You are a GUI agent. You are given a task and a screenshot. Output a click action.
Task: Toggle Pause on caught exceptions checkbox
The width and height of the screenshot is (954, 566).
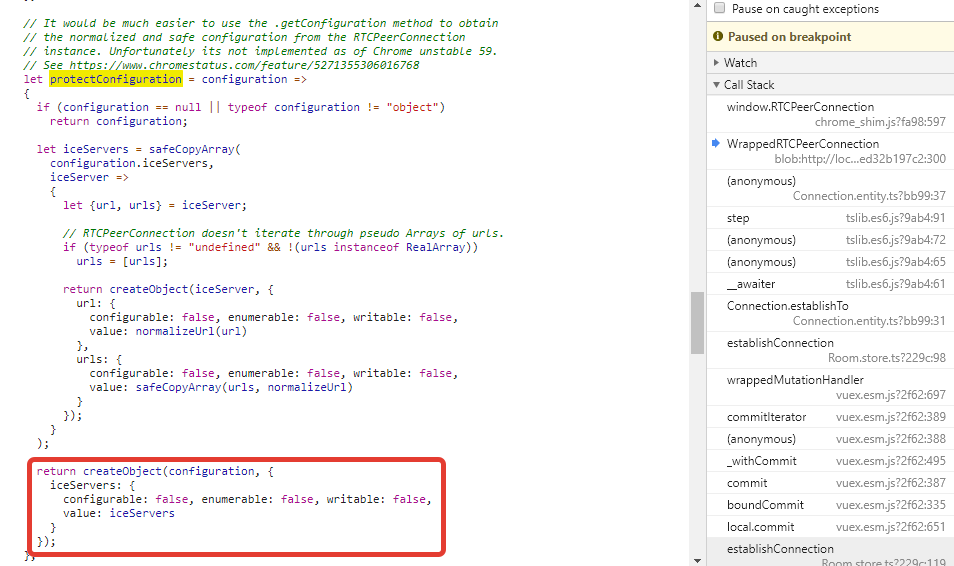point(719,8)
